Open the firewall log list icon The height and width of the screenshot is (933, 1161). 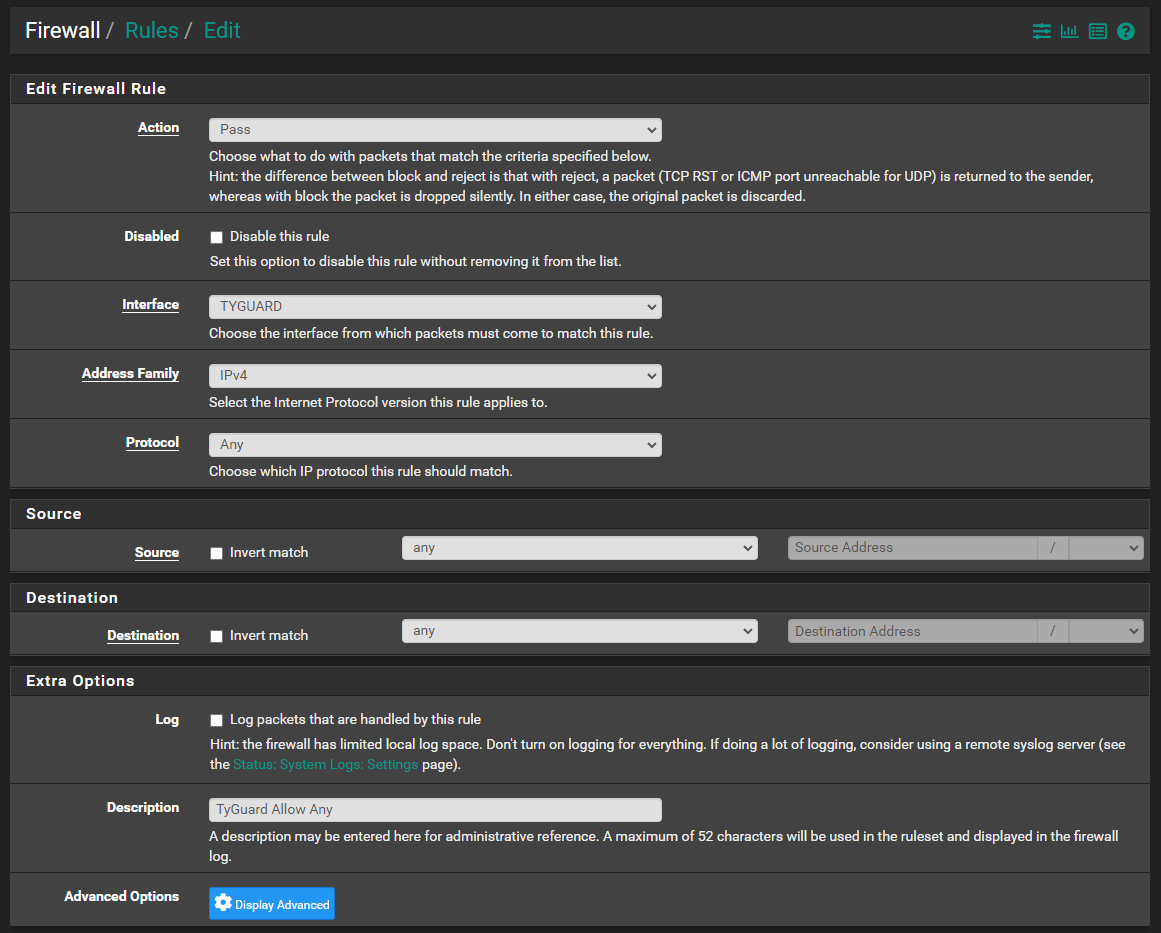pyautogui.click(x=1097, y=31)
